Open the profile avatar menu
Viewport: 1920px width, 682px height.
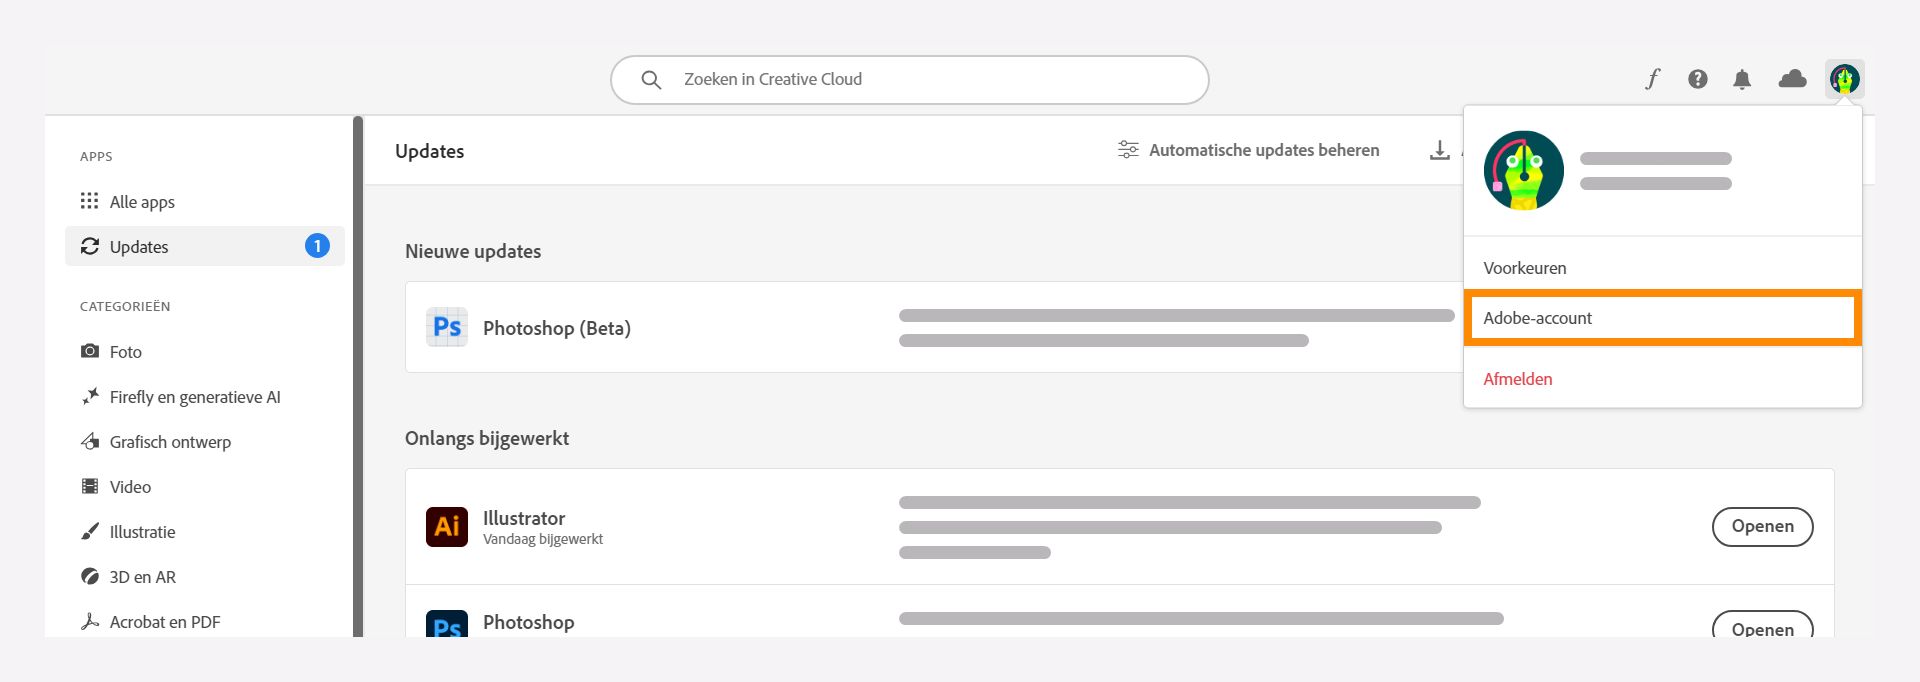pyautogui.click(x=1843, y=78)
